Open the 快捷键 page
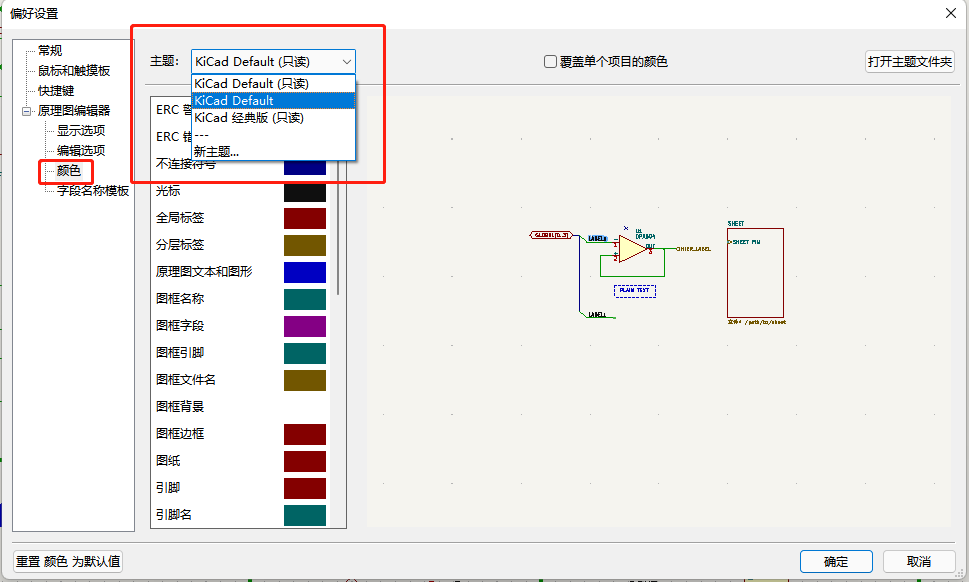969x582 pixels. point(56,91)
